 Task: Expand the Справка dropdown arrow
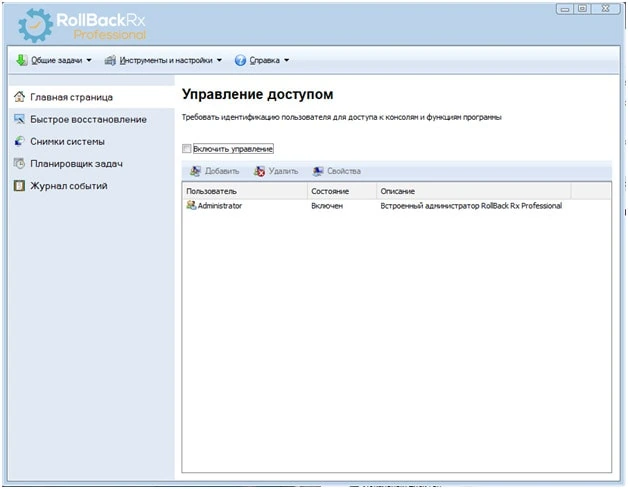coord(286,60)
